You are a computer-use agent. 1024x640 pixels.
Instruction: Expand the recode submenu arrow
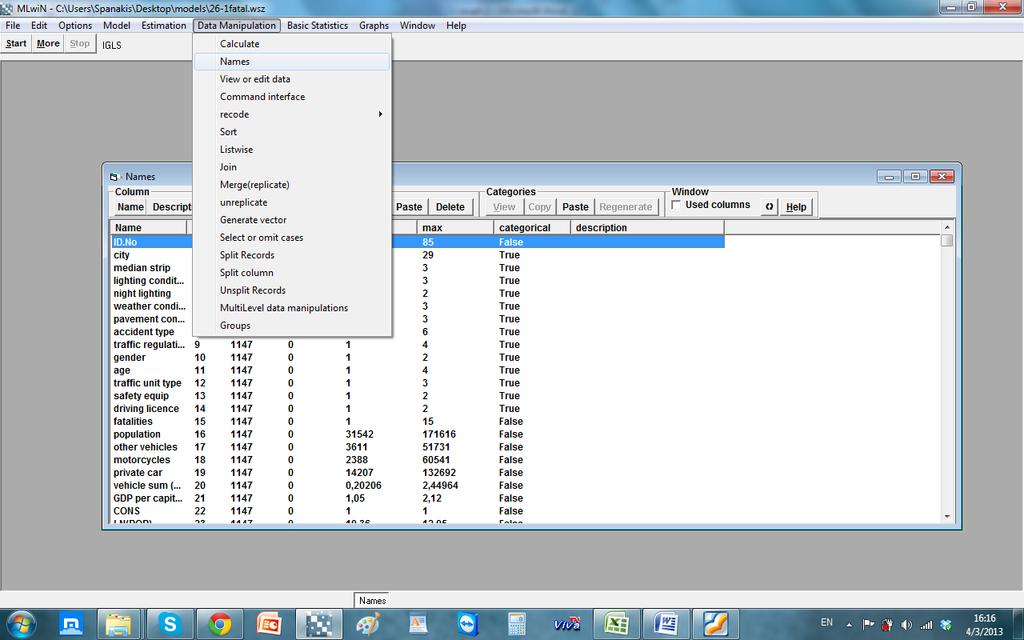pos(380,114)
